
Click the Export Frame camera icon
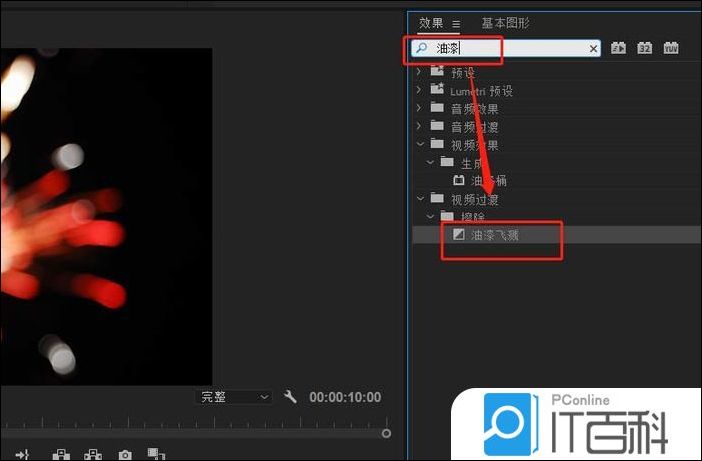(125, 455)
